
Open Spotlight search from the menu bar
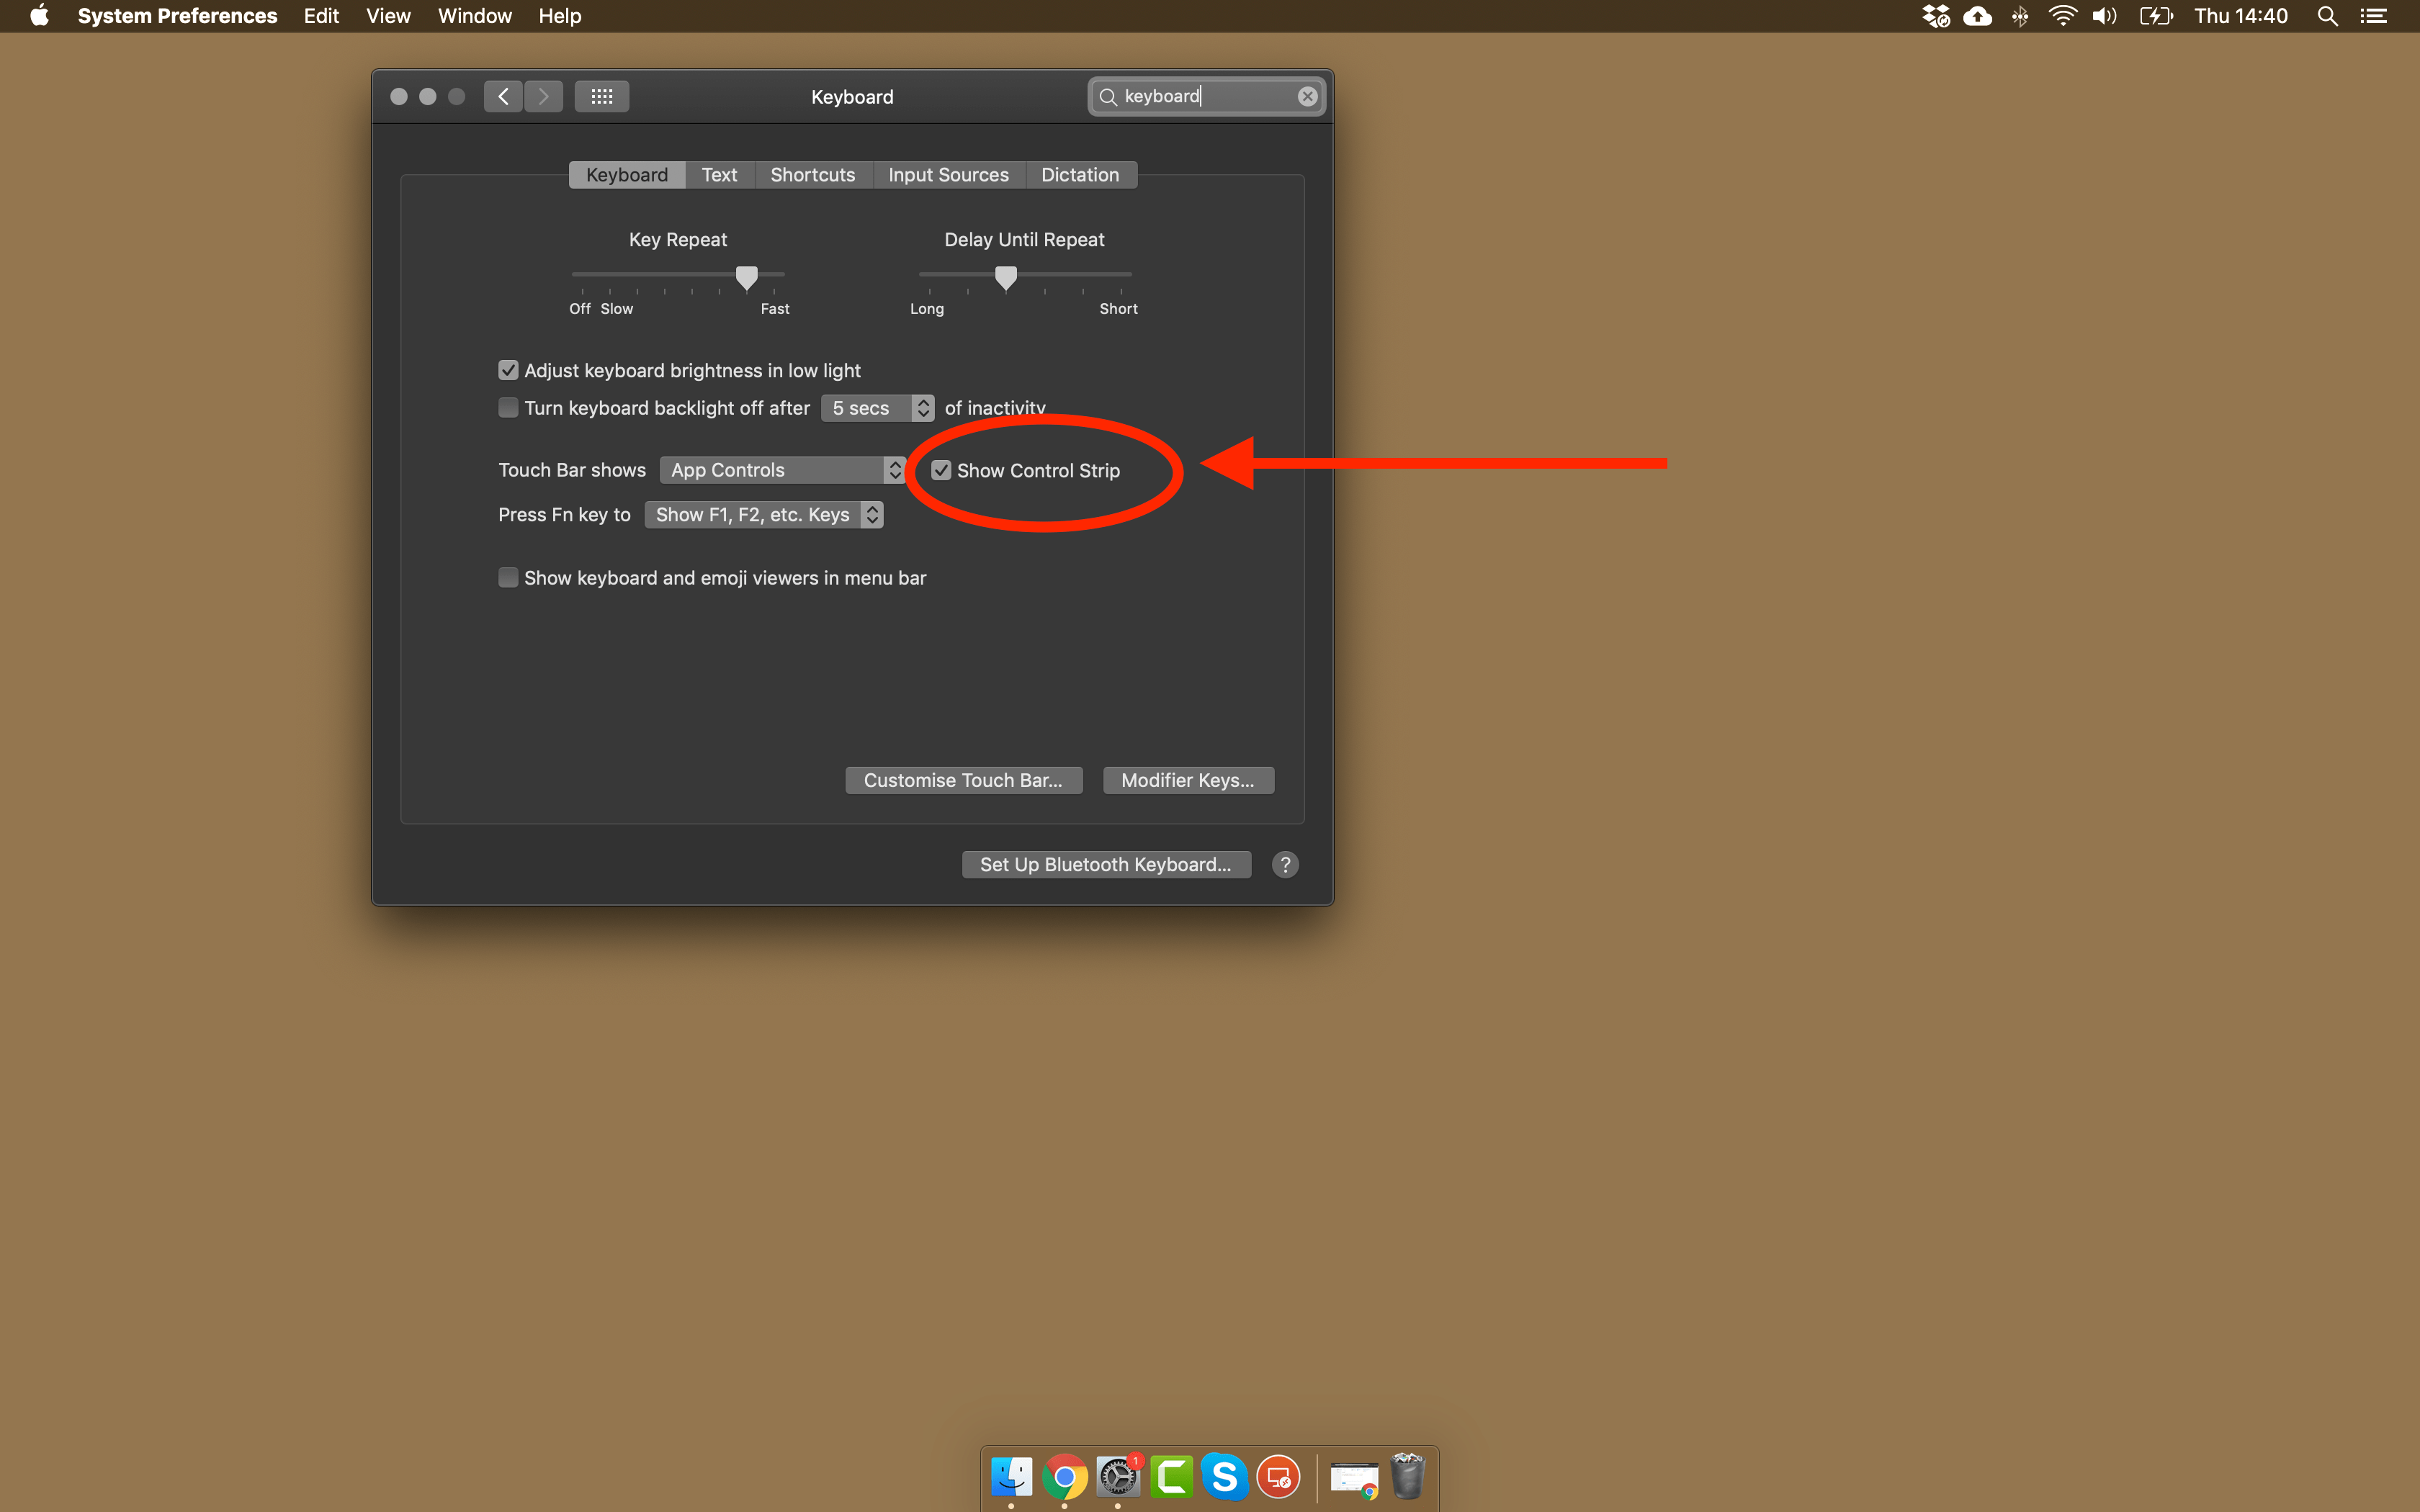tap(2327, 16)
